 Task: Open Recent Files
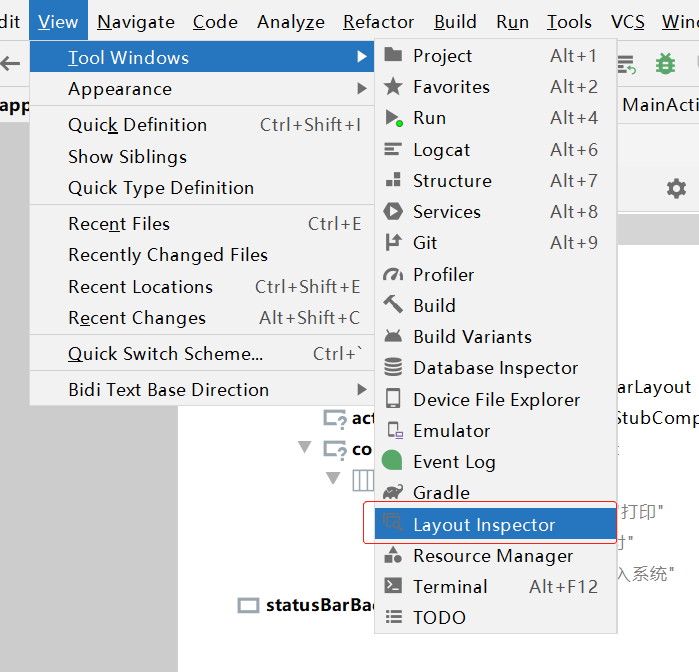click(x=202, y=224)
